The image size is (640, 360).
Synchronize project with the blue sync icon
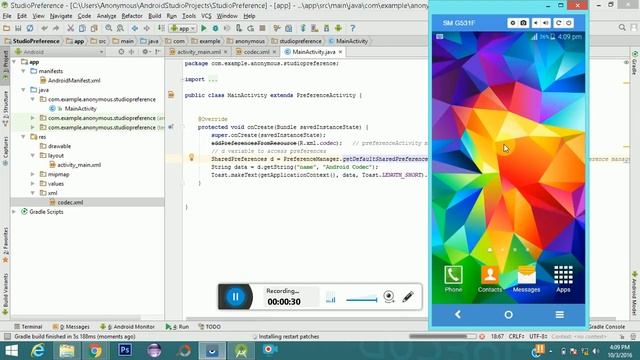click(x=30, y=28)
